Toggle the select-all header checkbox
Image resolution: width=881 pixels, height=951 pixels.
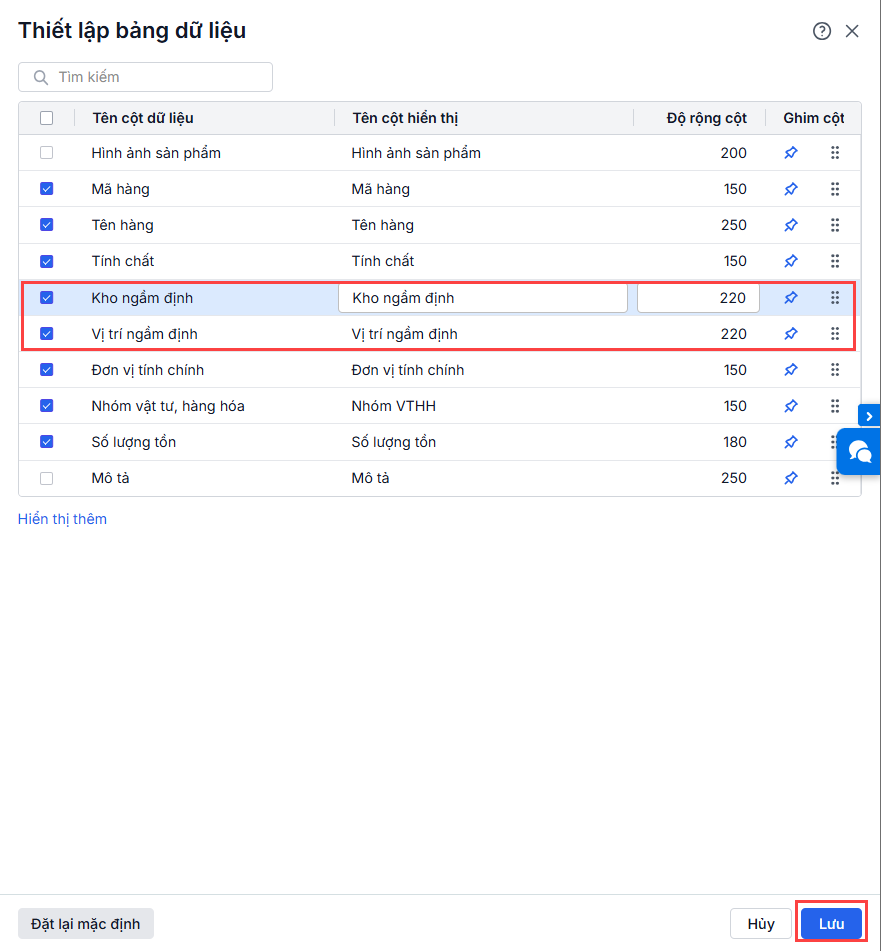point(47,118)
